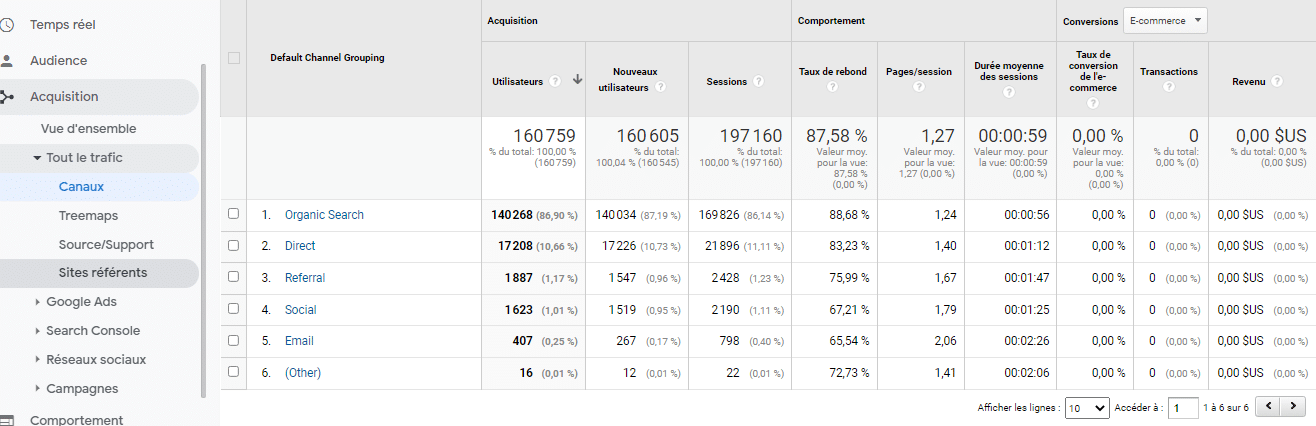Open Treemaps report
The width and height of the screenshot is (1316, 426).
(x=88, y=215)
